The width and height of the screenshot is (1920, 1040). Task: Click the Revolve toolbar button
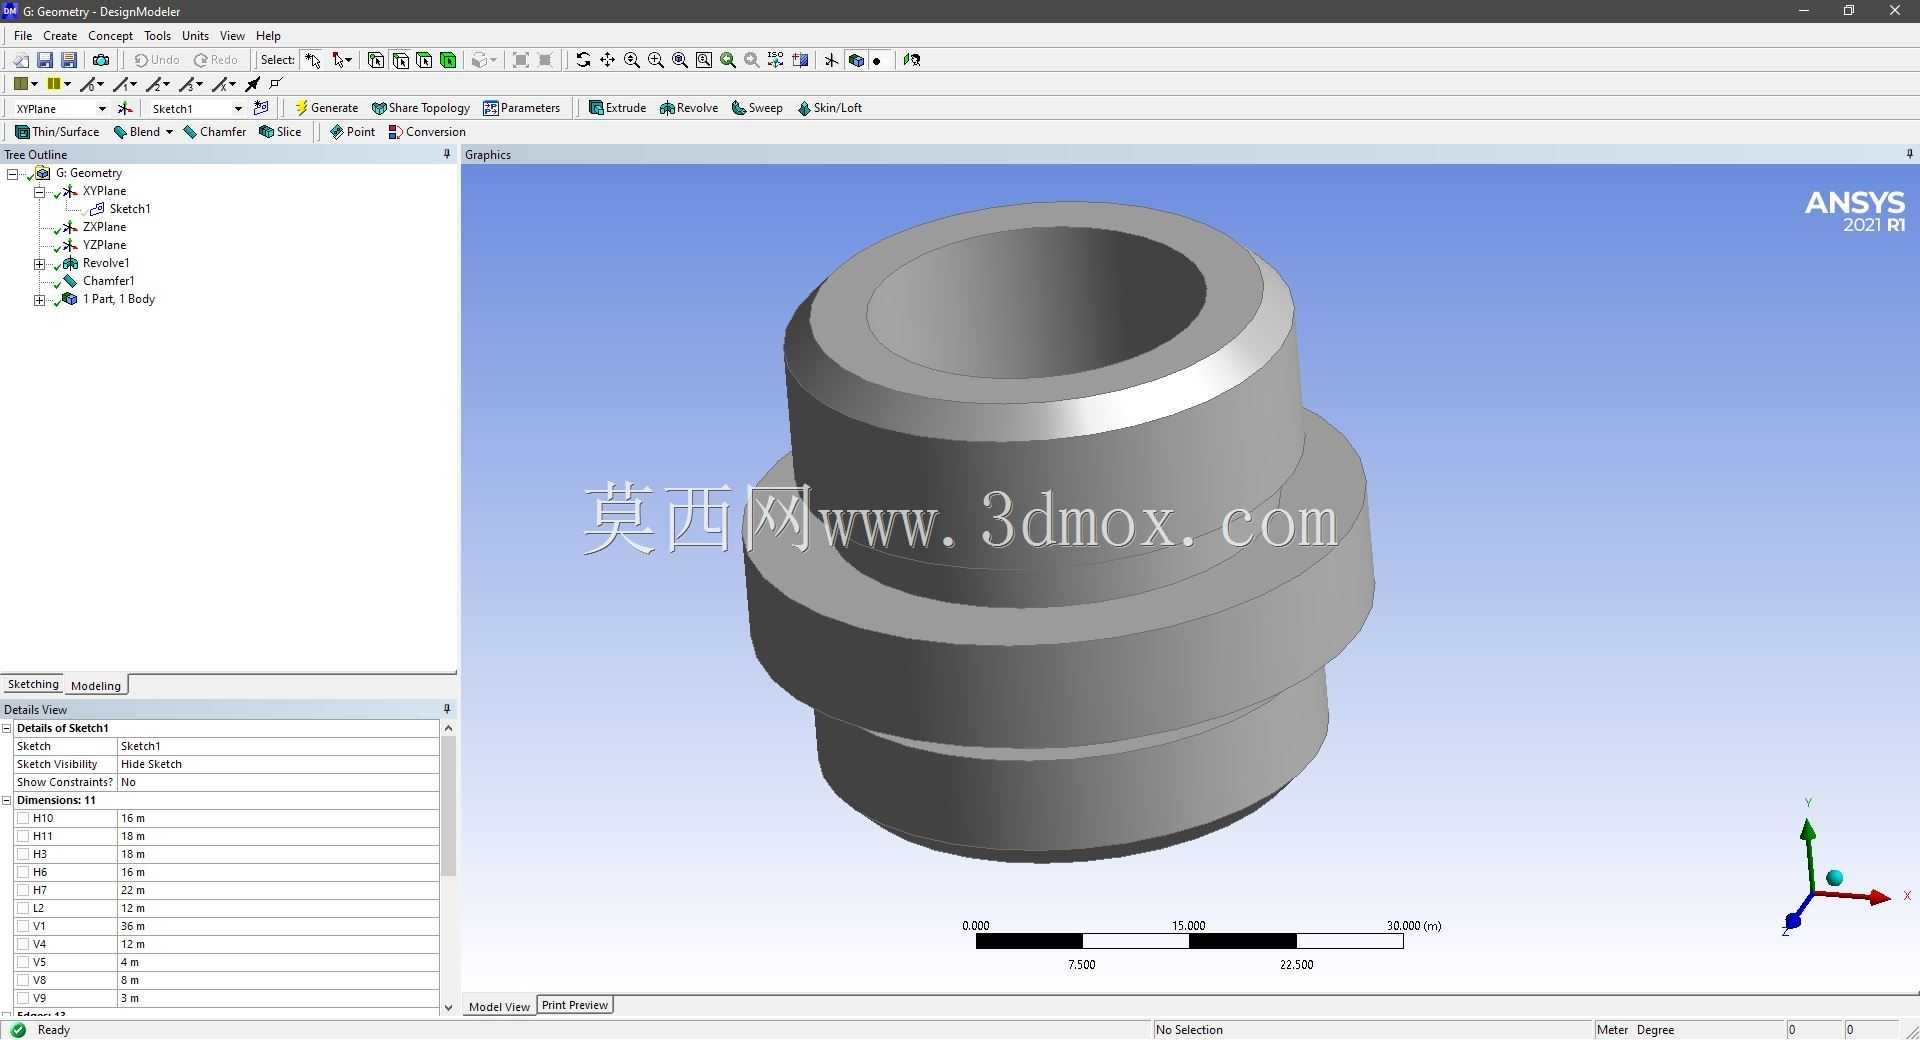(689, 108)
